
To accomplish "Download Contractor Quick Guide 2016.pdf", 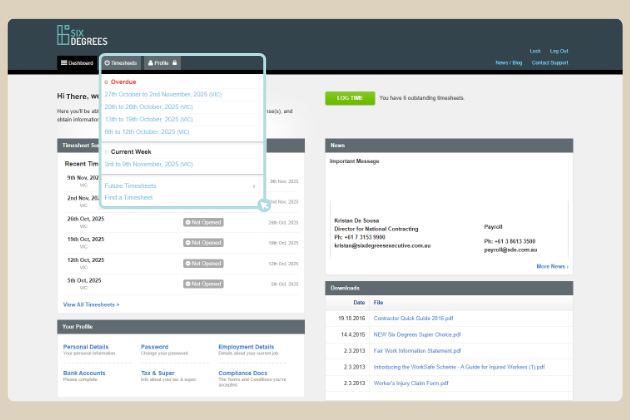I will (413, 318).
